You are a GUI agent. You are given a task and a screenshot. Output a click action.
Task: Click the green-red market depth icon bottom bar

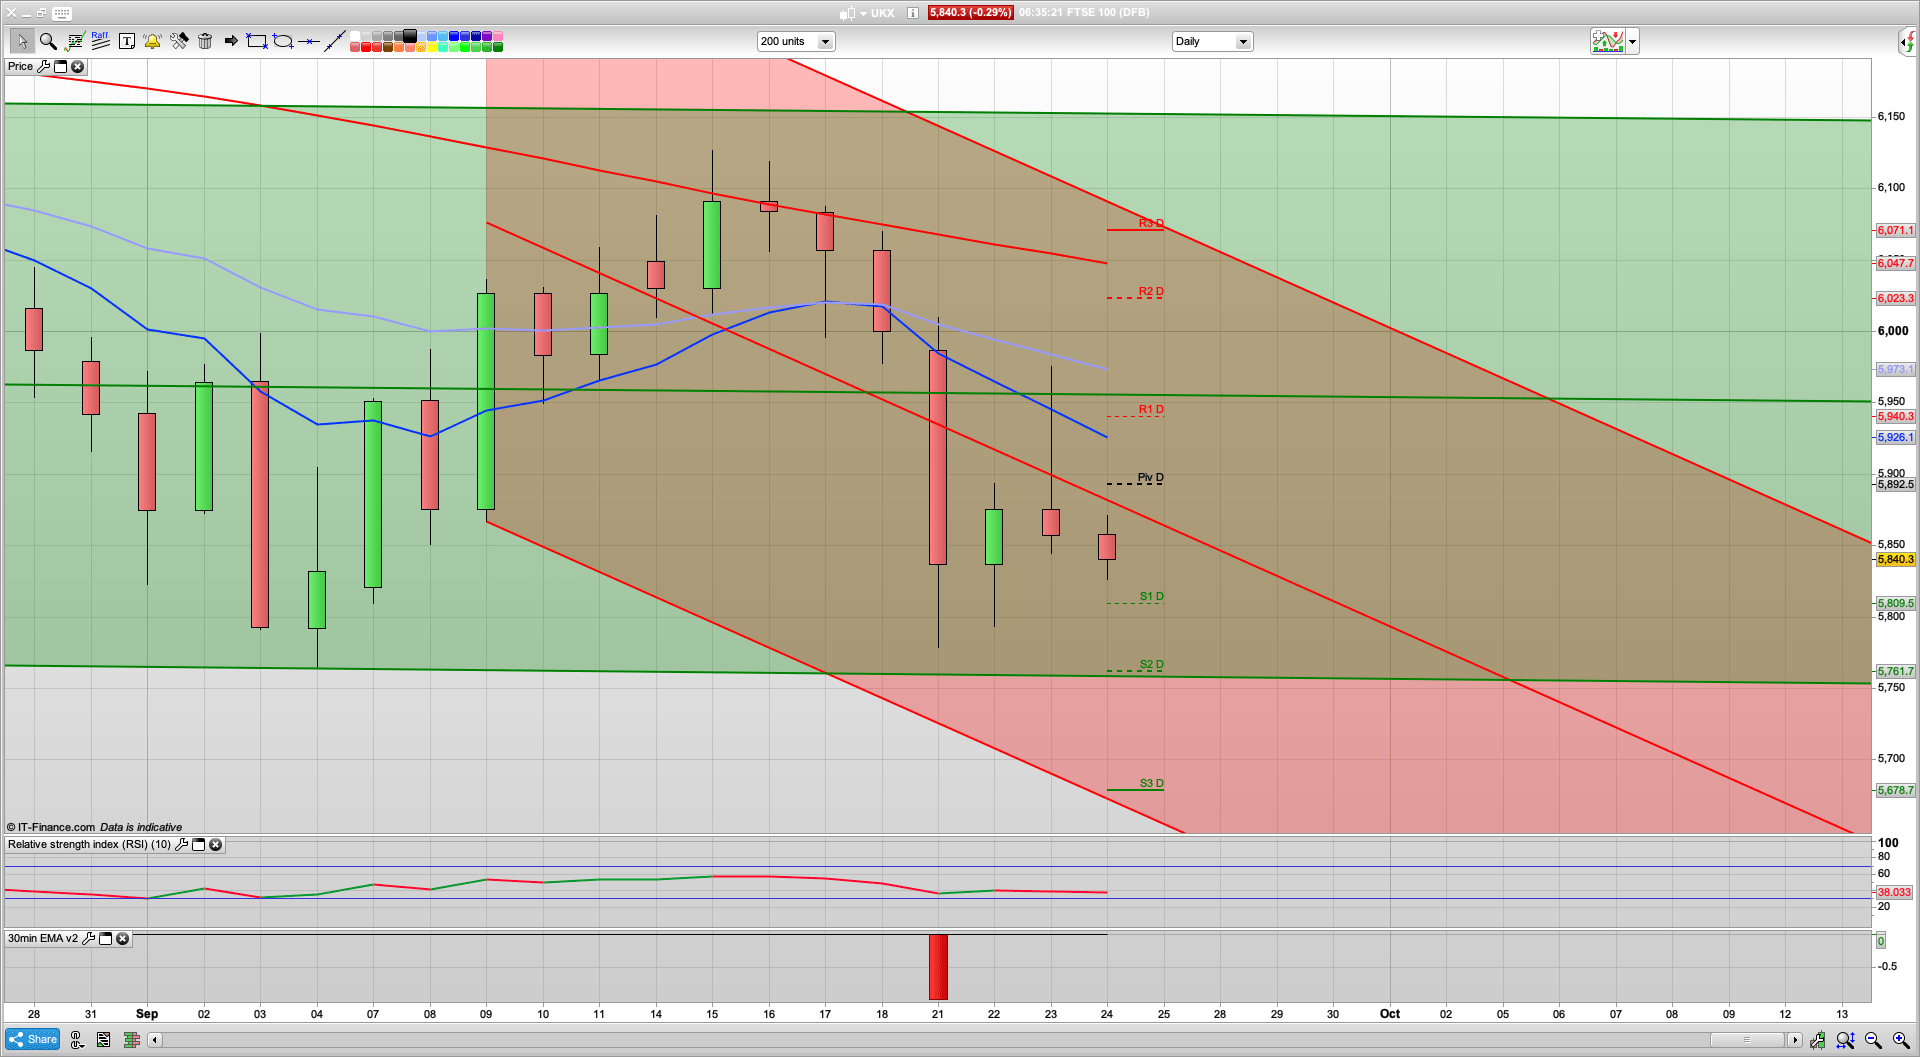click(x=131, y=1039)
